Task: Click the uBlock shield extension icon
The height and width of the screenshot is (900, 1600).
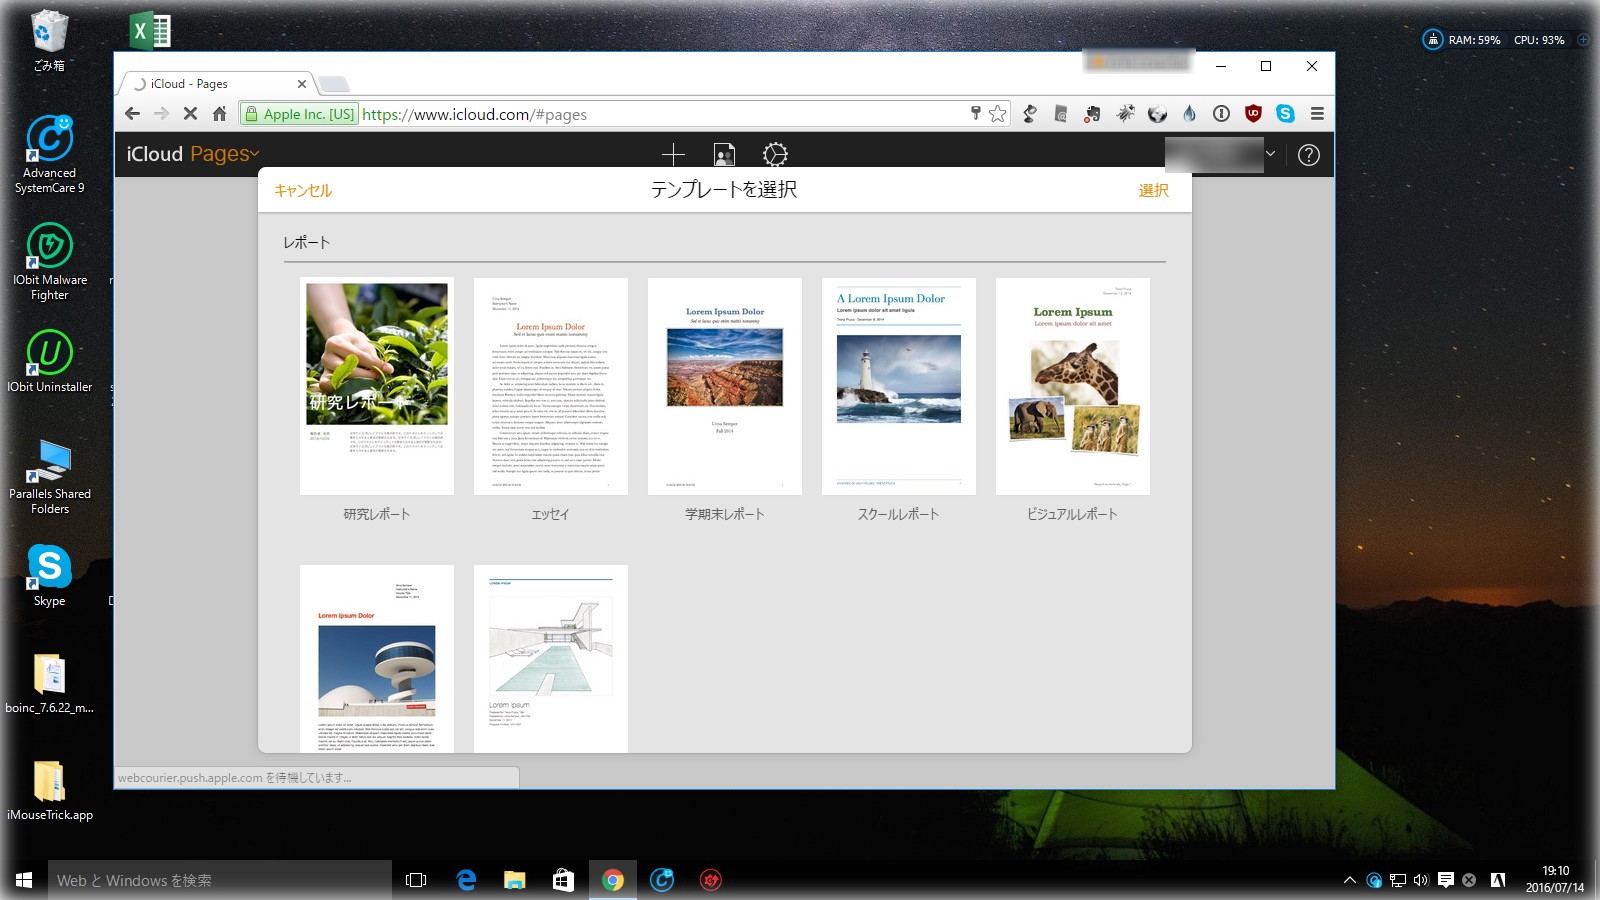Action: point(1253,114)
